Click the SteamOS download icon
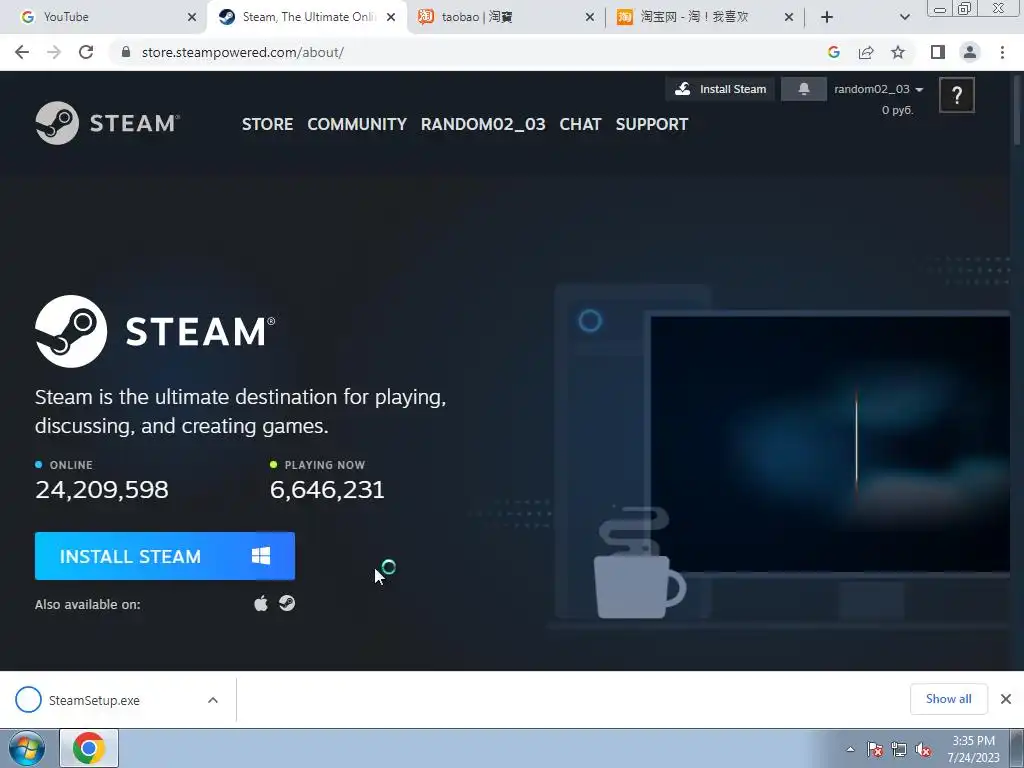Screen dimensions: 1024x768 (x=287, y=603)
